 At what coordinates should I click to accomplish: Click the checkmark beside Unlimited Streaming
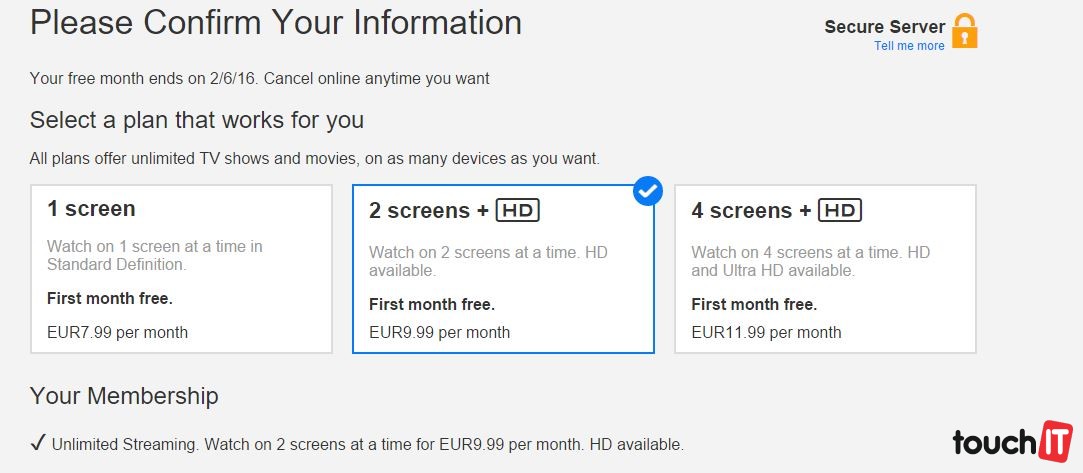pos(38,443)
